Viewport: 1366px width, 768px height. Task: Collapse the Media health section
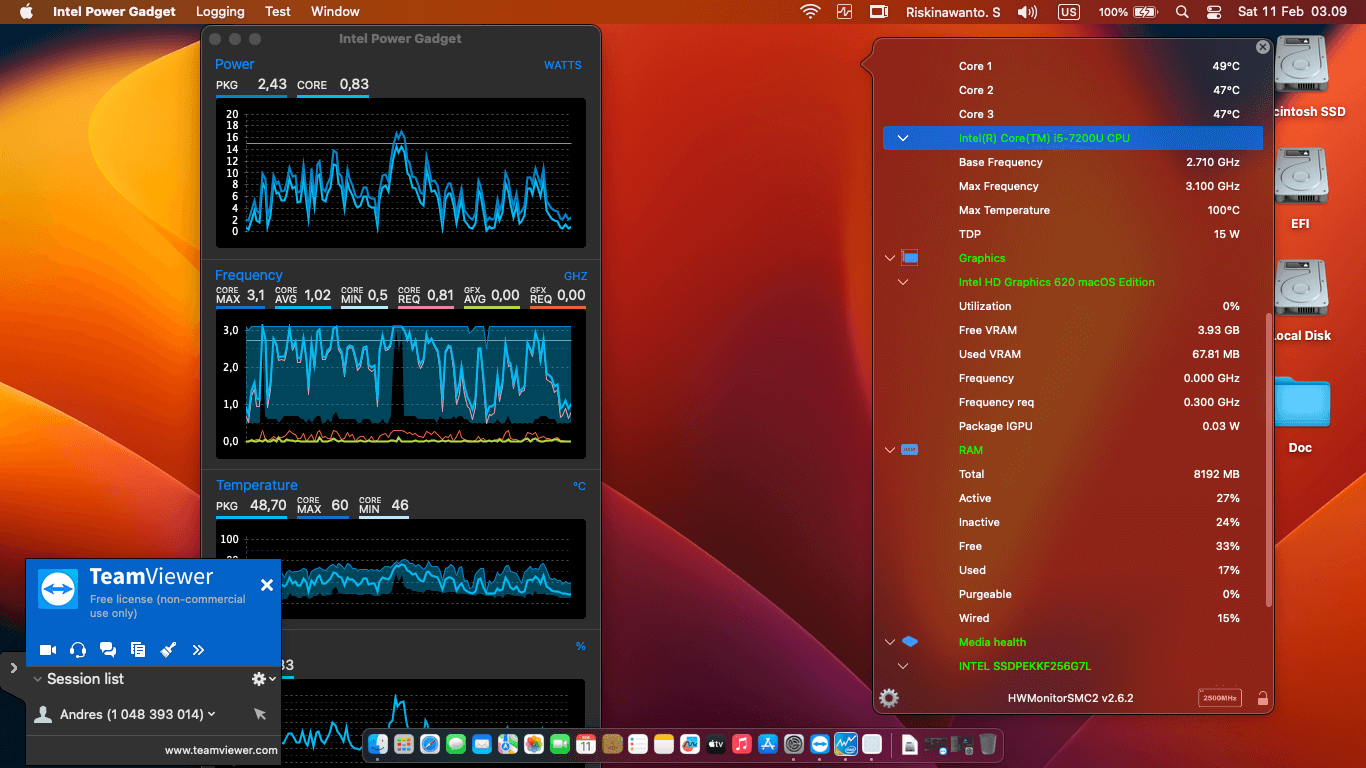coord(889,642)
